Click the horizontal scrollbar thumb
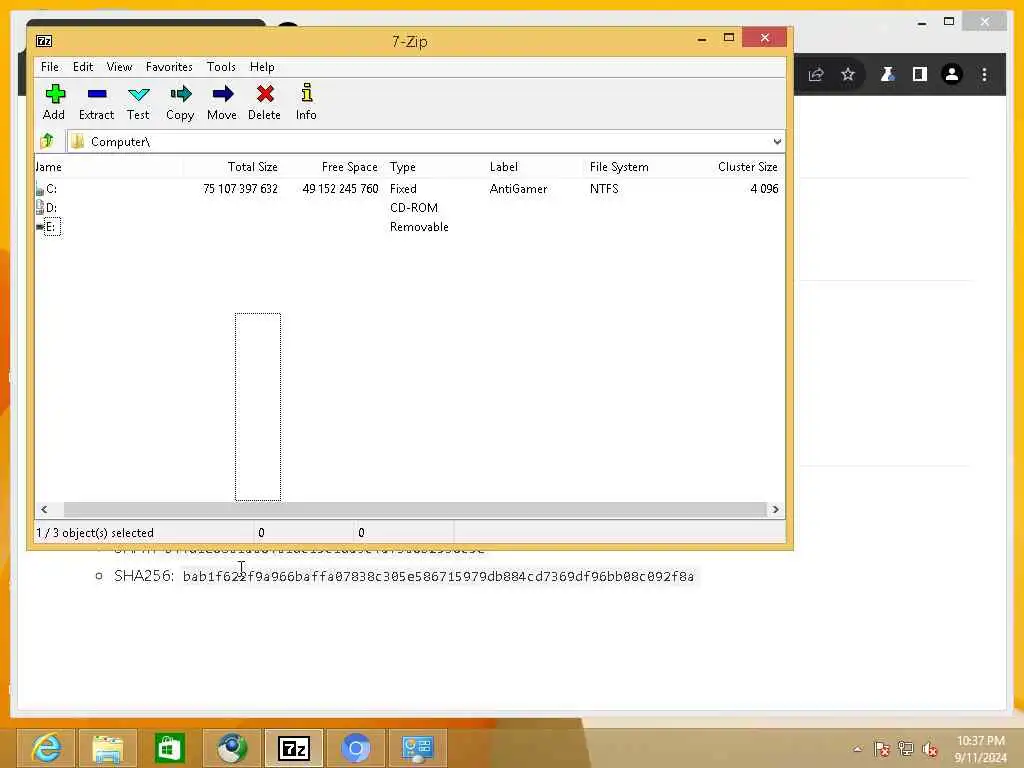This screenshot has width=1024, height=768. point(415,509)
